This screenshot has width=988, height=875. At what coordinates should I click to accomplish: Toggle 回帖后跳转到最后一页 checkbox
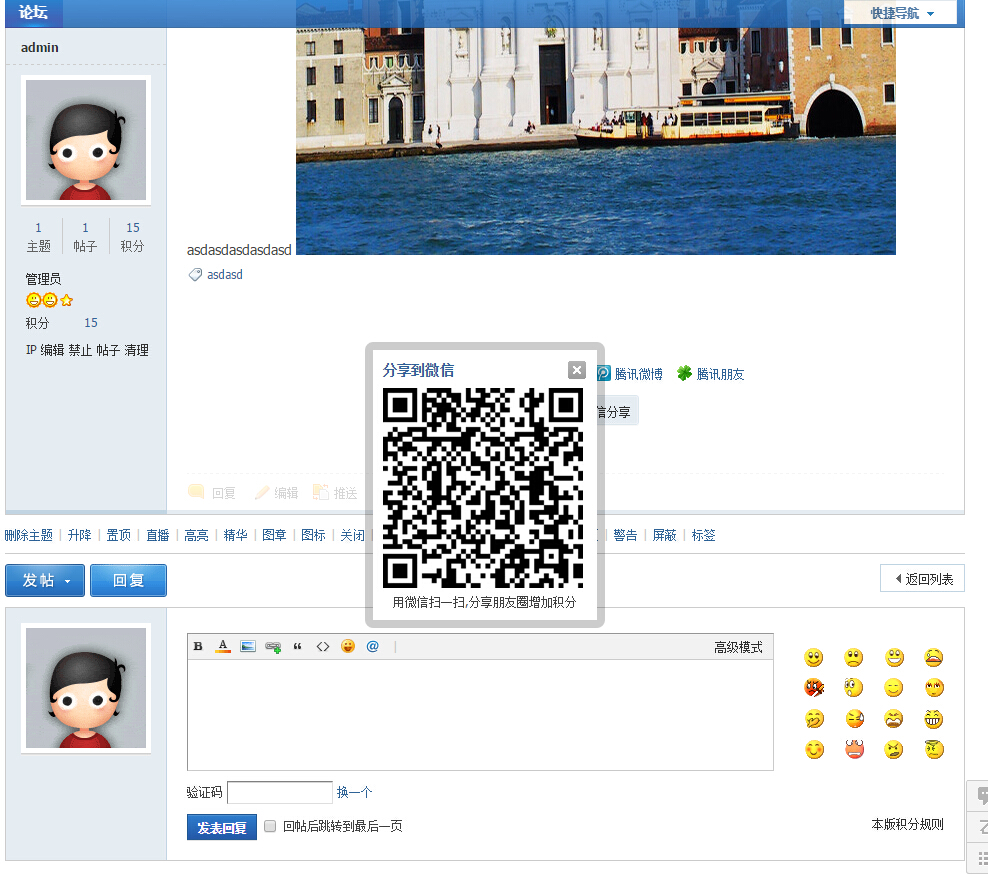click(x=270, y=826)
